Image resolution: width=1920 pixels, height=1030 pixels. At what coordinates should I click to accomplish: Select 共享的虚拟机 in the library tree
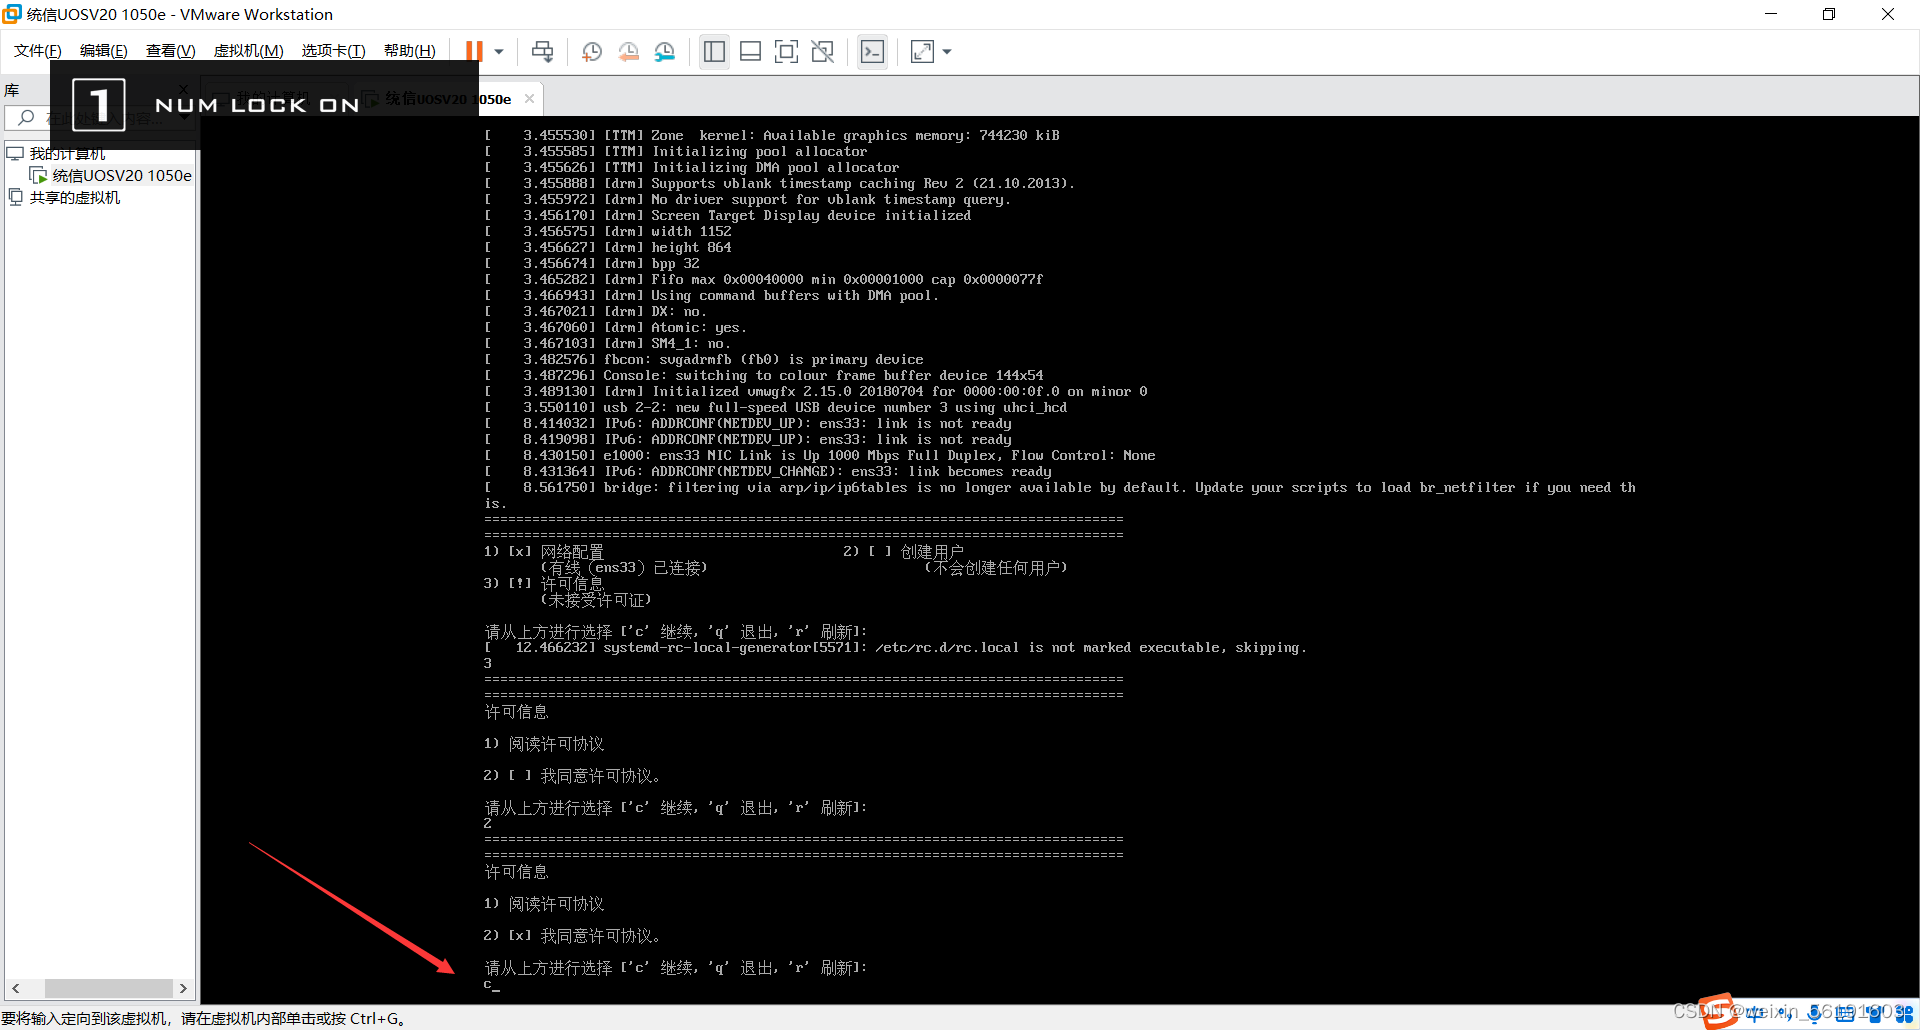pos(75,197)
